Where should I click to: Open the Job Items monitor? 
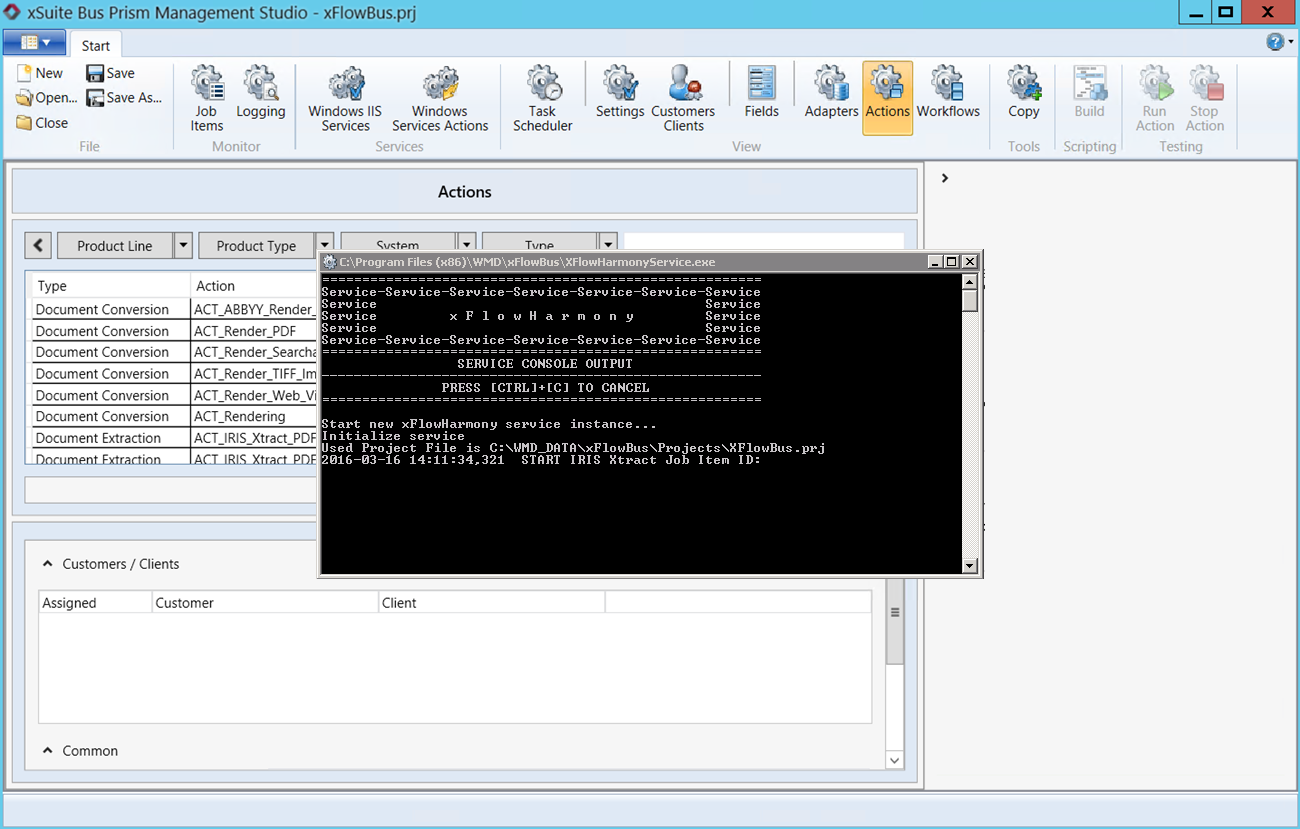pos(206,97)
